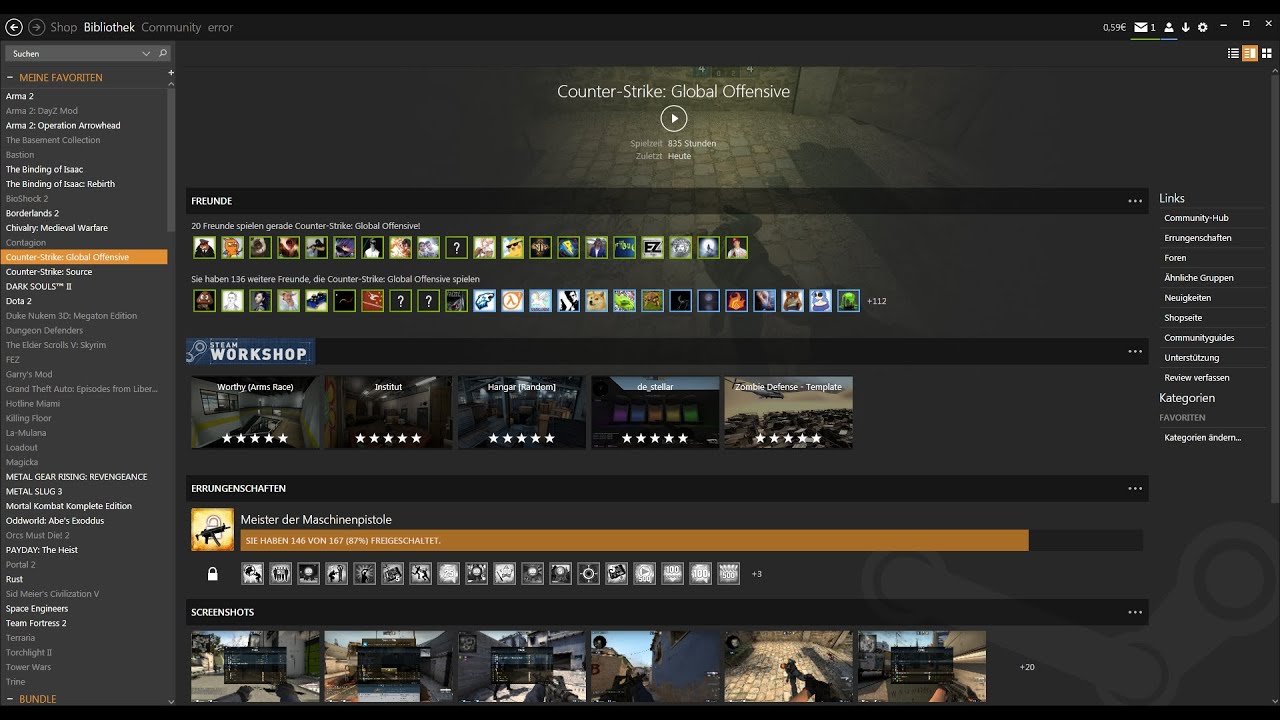Select Rust in the game list
1280x720 pixels.
(14, 579)
